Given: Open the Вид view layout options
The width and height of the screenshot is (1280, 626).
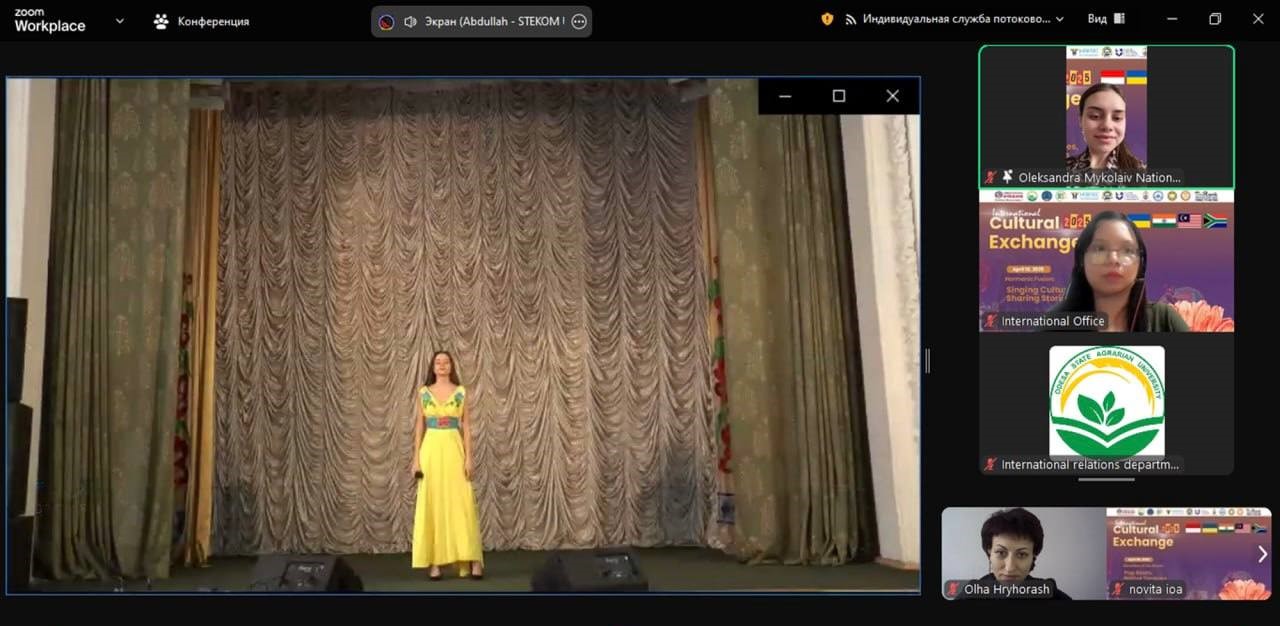Looking at the screenshot, I should click(1106, 19).
